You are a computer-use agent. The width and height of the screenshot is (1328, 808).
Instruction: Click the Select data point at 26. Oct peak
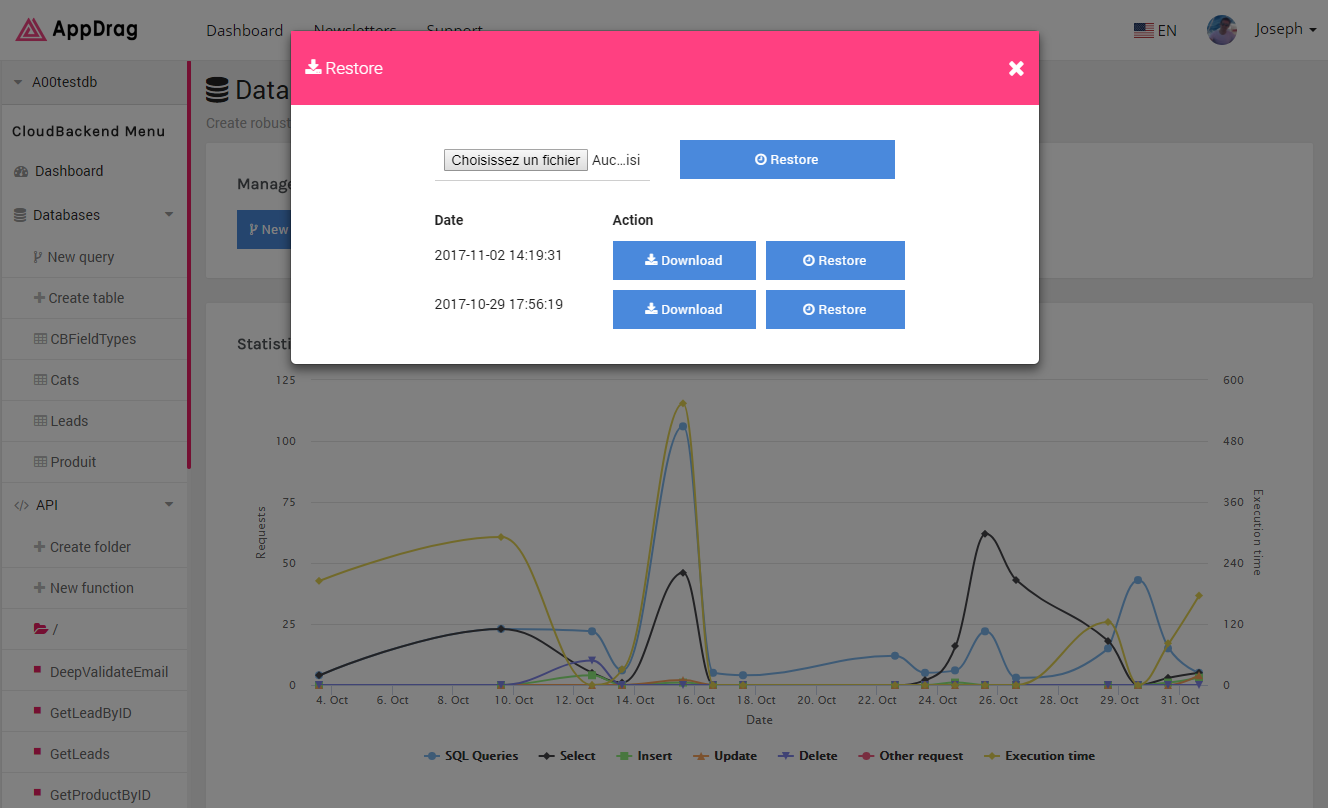point(985,534)
